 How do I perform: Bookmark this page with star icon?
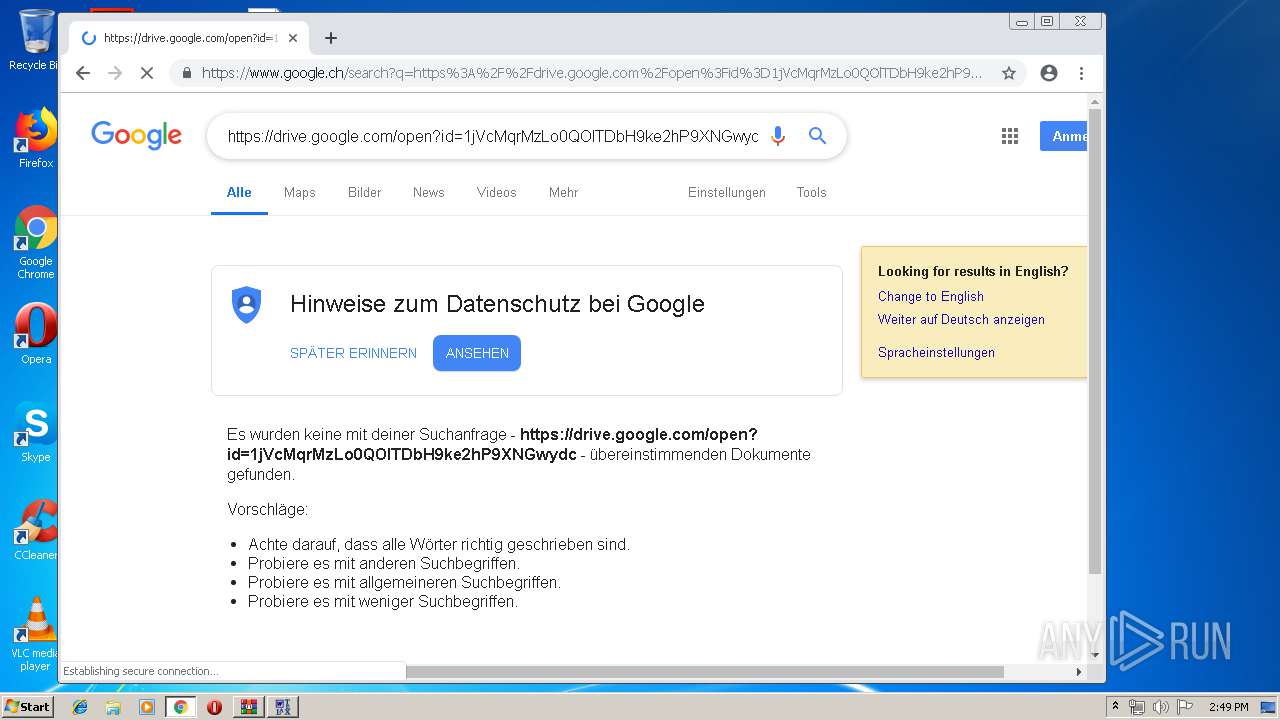1009,73
